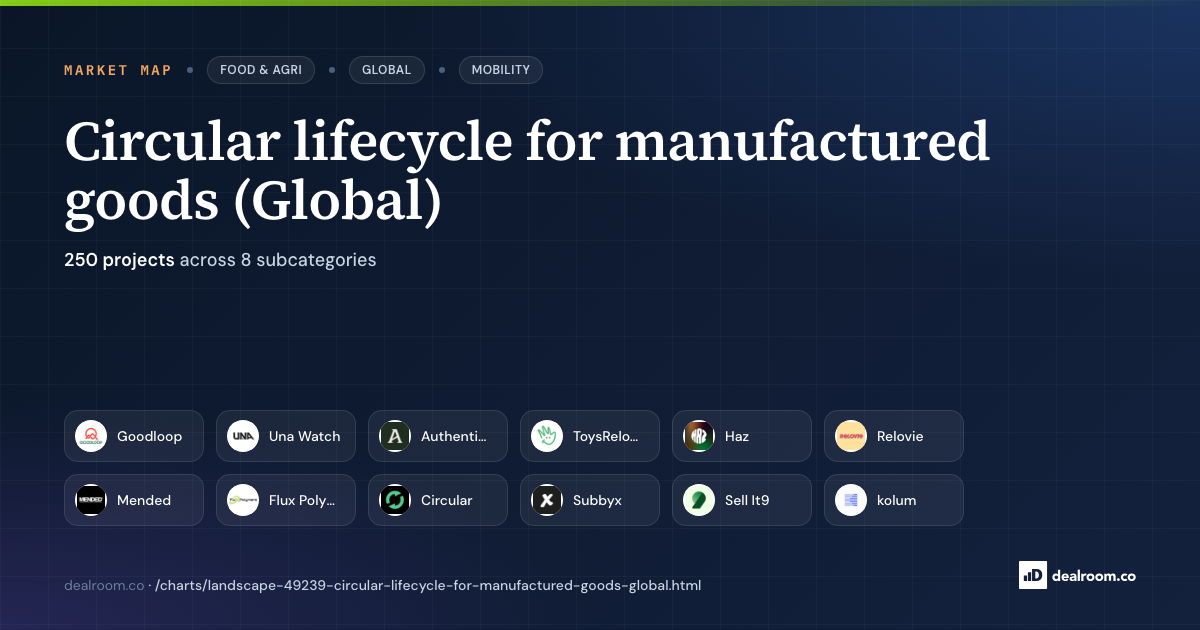1200x630 pixels.
Task: Click the 'Circular lifecycle for manufactured goods' heading
Action: (527, 170)
